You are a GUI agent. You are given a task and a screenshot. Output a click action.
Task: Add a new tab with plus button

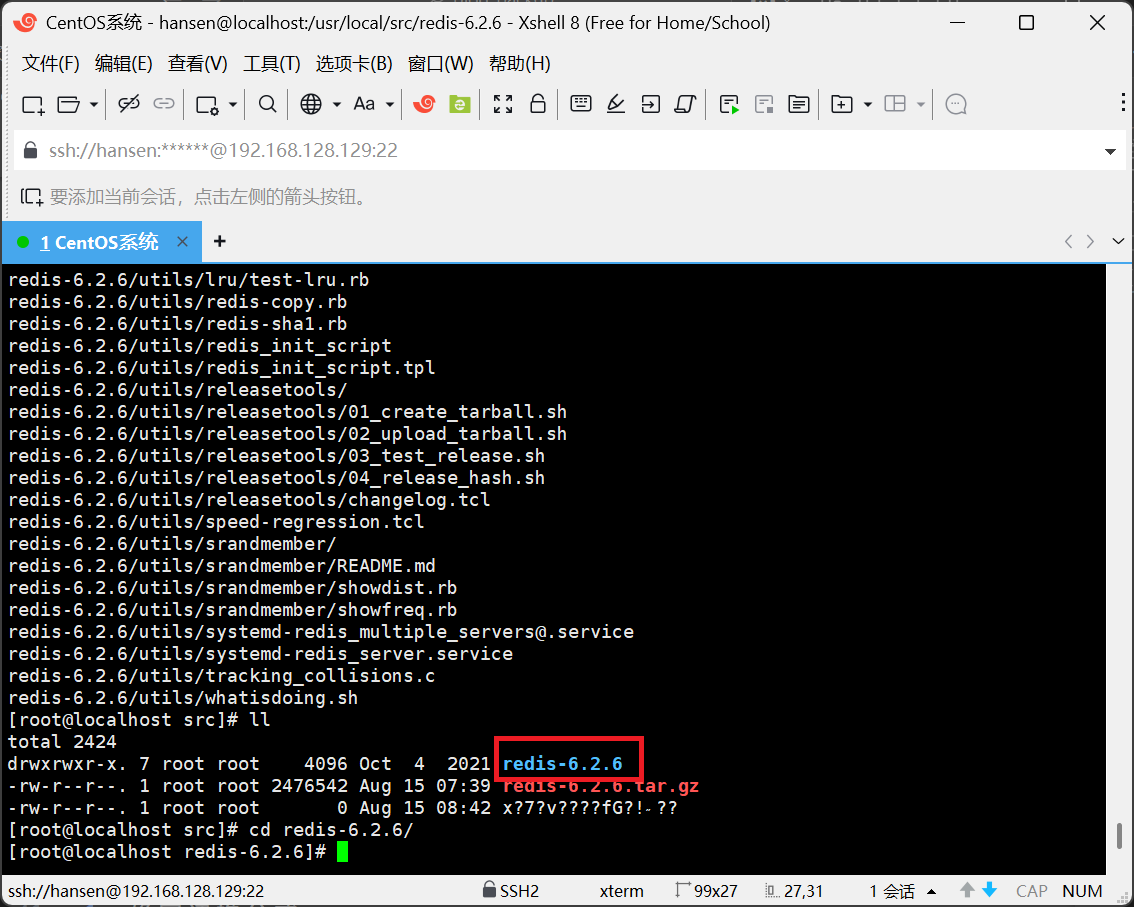(x=220, y=242)
